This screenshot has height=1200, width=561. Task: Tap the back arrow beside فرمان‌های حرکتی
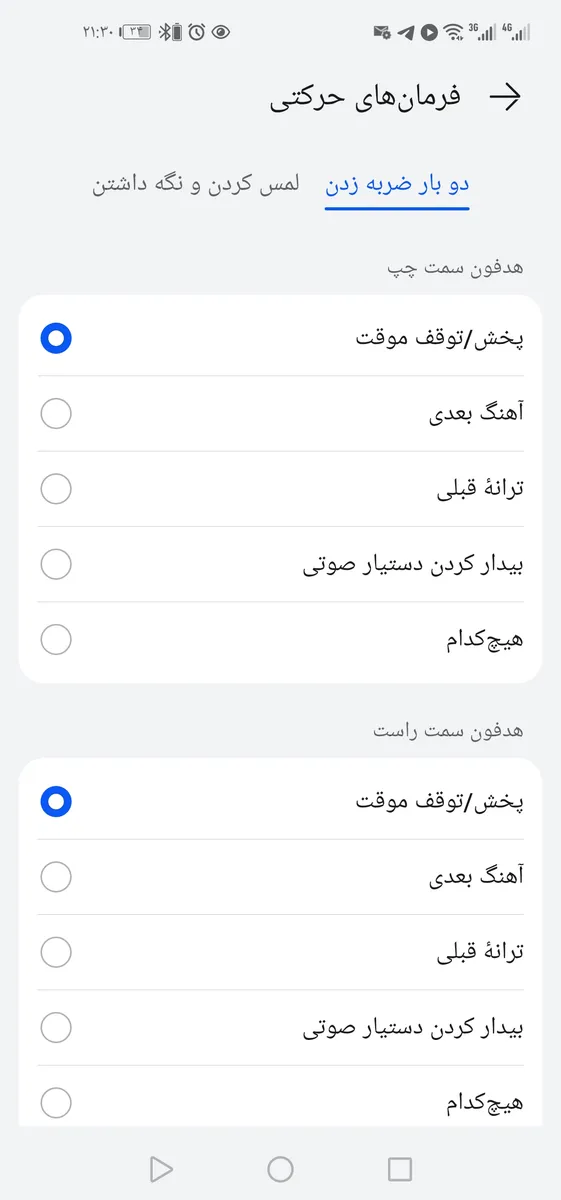pyautogui.click(x=506, y=96)
